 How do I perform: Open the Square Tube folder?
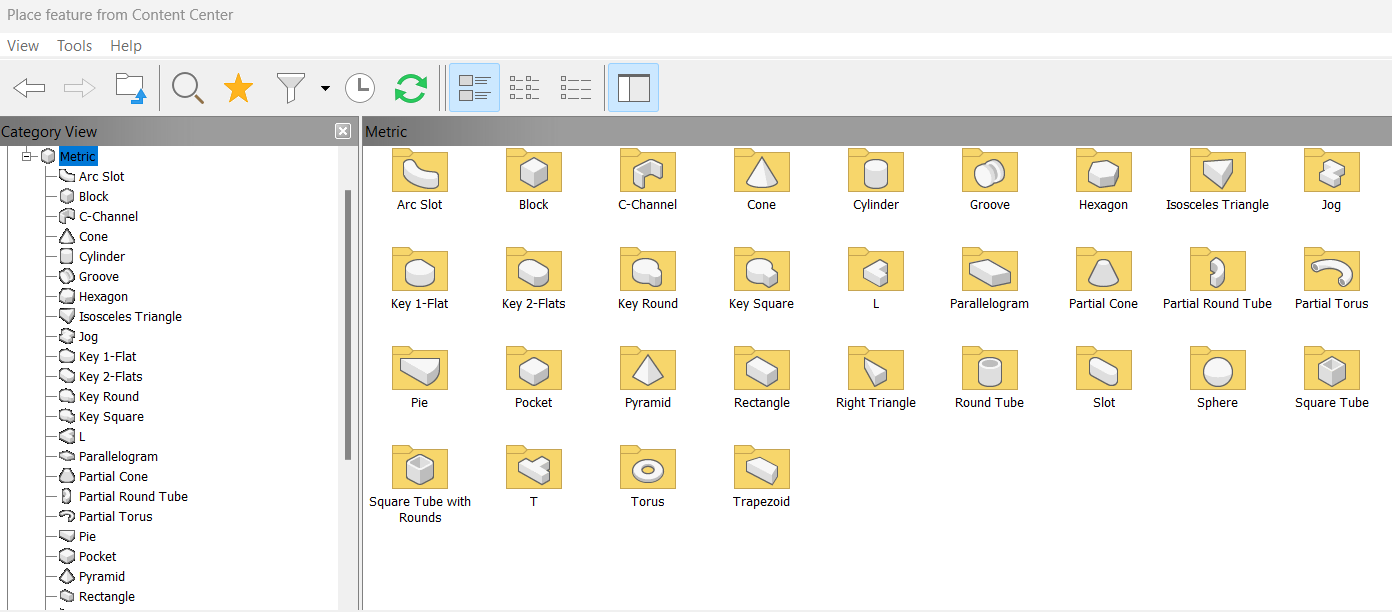click(1331, 369)
